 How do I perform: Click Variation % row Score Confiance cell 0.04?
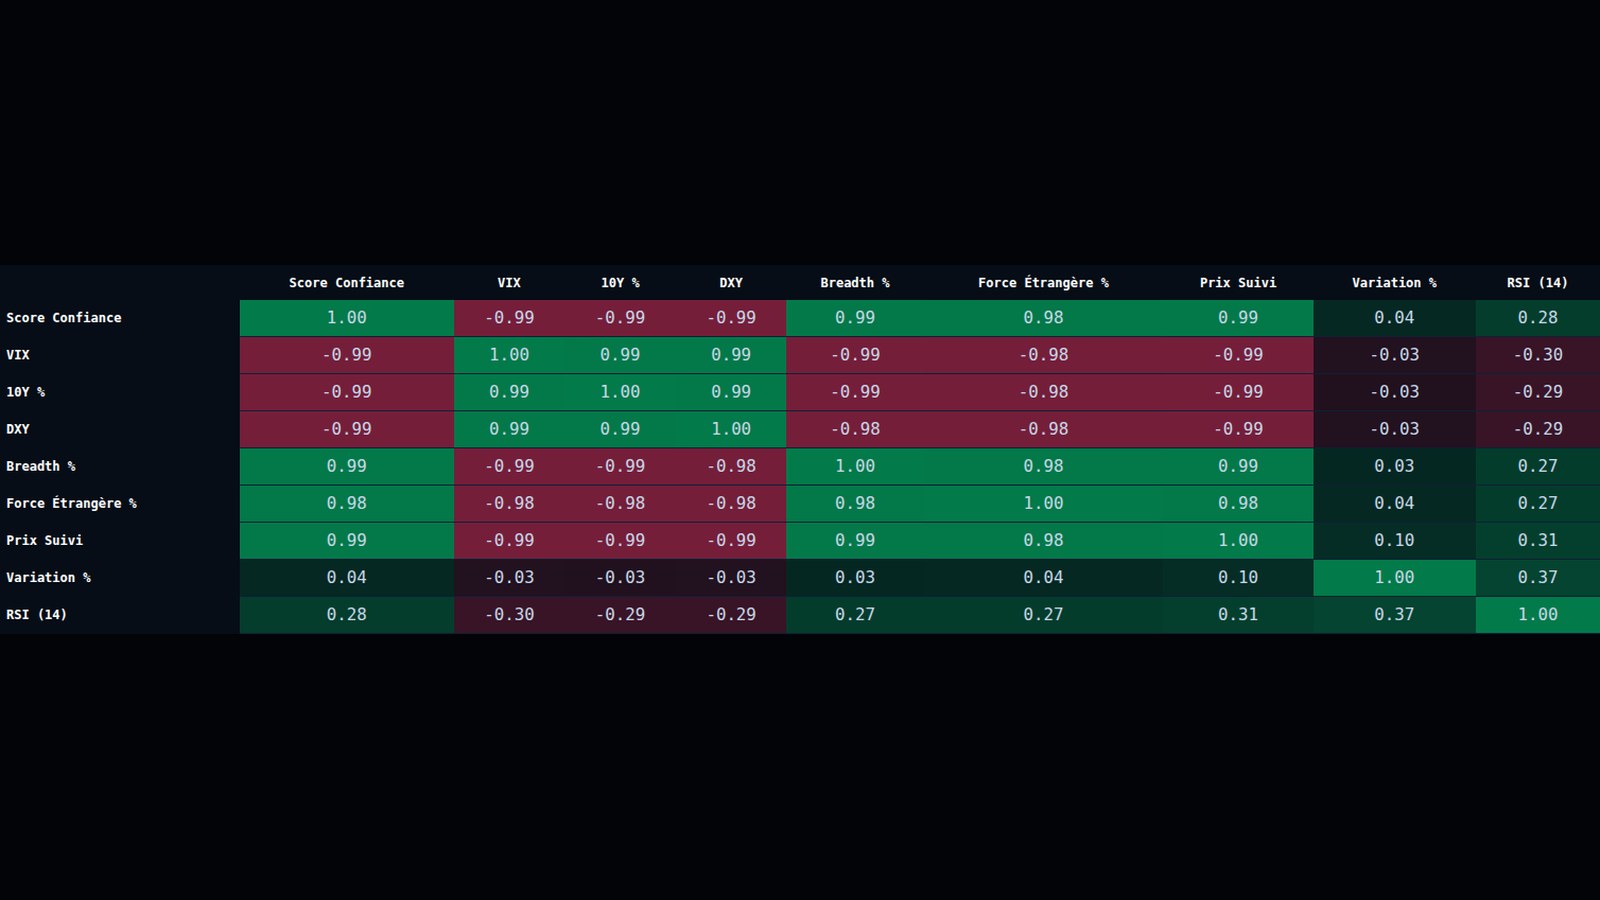(x=346, y=577)
